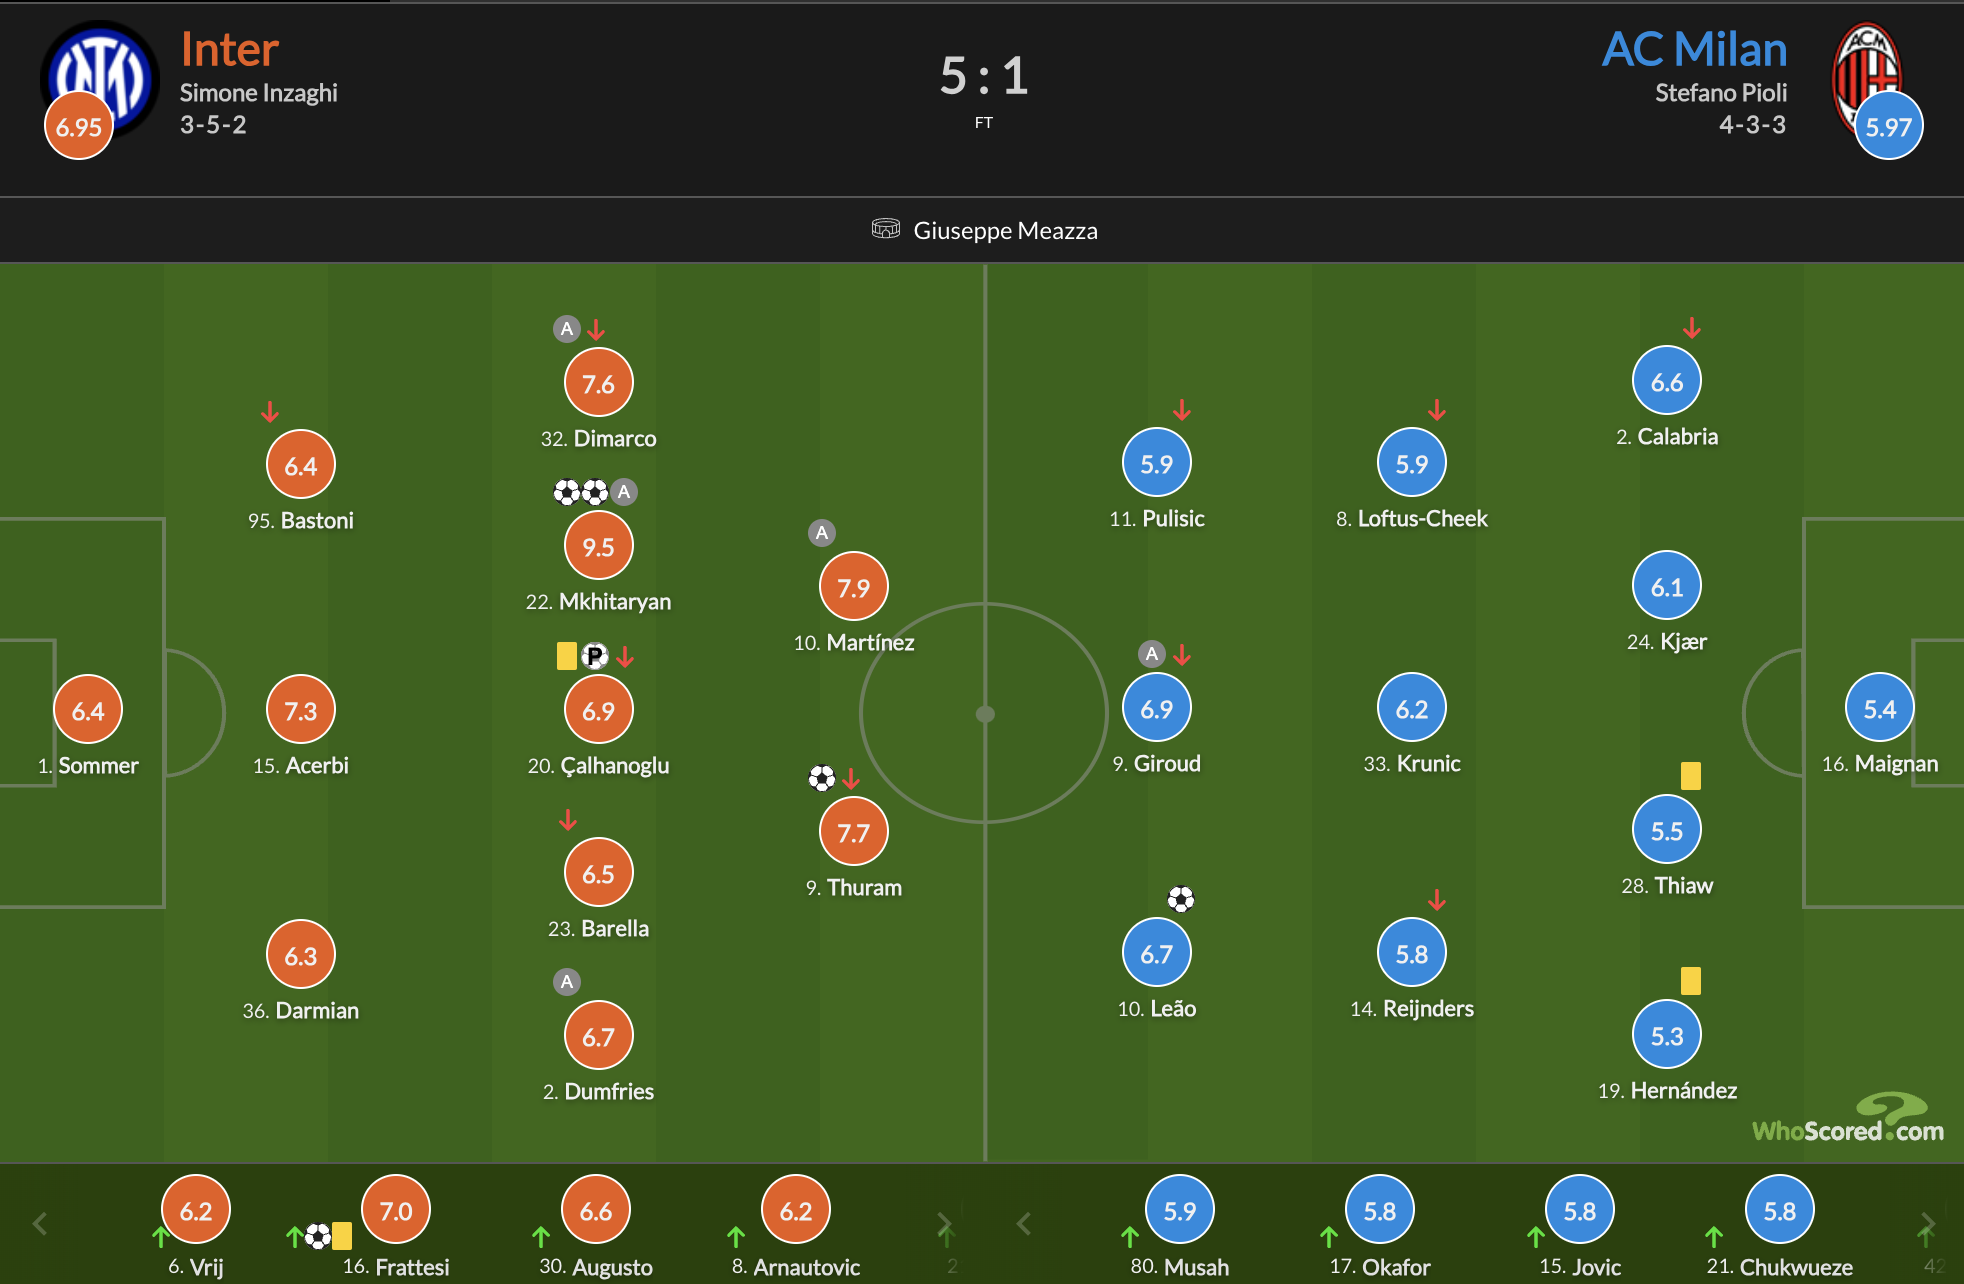Show next AC Milan substitutes with right chevron
Screen dimensions: 1964x1284
coord(1927,1223)
